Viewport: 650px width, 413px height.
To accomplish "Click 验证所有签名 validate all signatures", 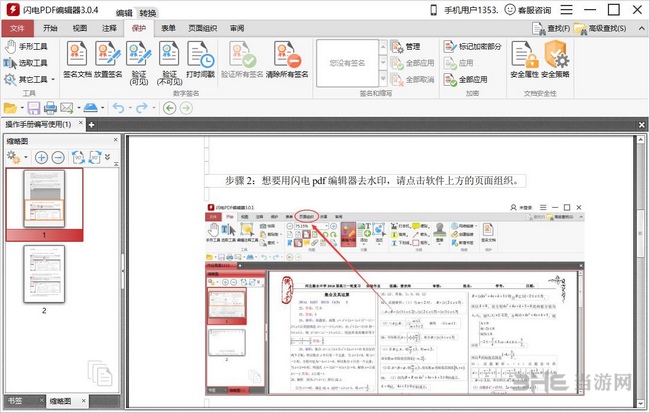I will pos(242,59).
